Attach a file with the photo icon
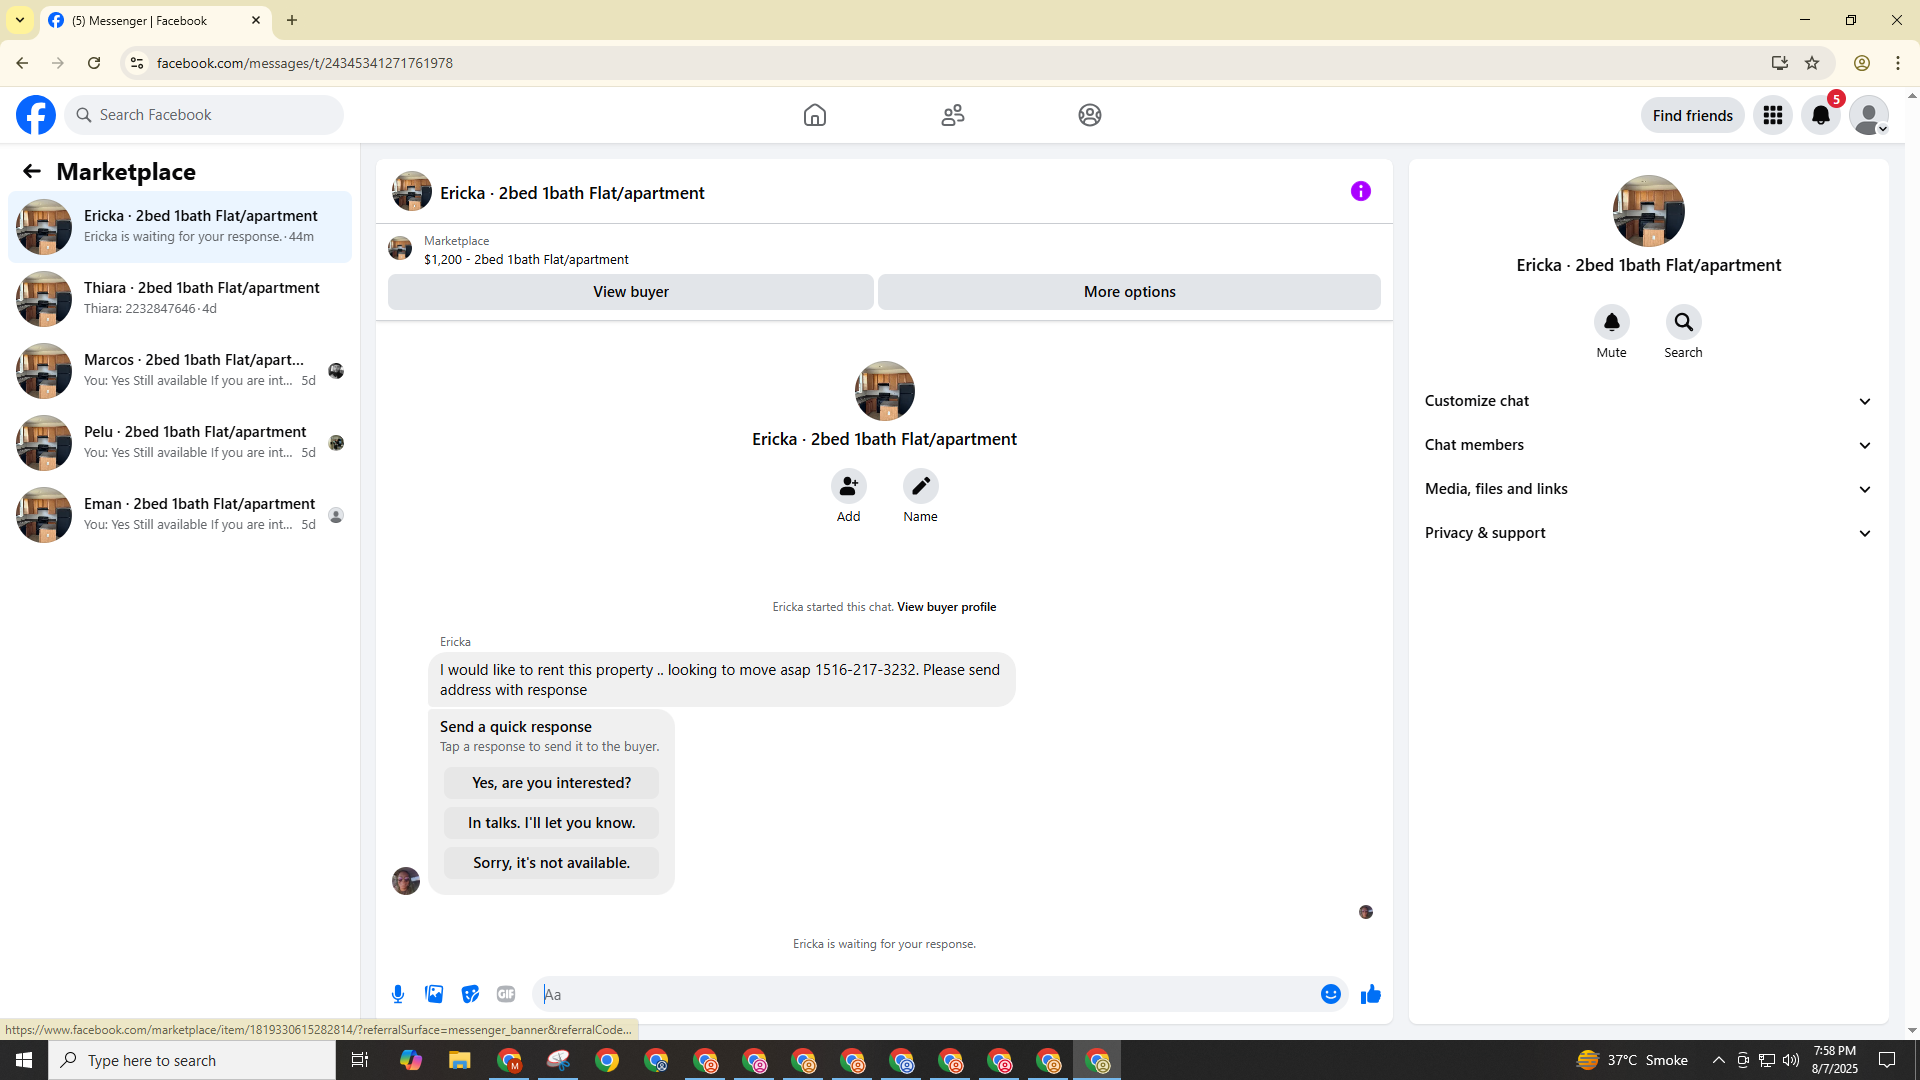Image resolution: width=1920 pixels, height=1080 pixels. (x=434, y=994)
